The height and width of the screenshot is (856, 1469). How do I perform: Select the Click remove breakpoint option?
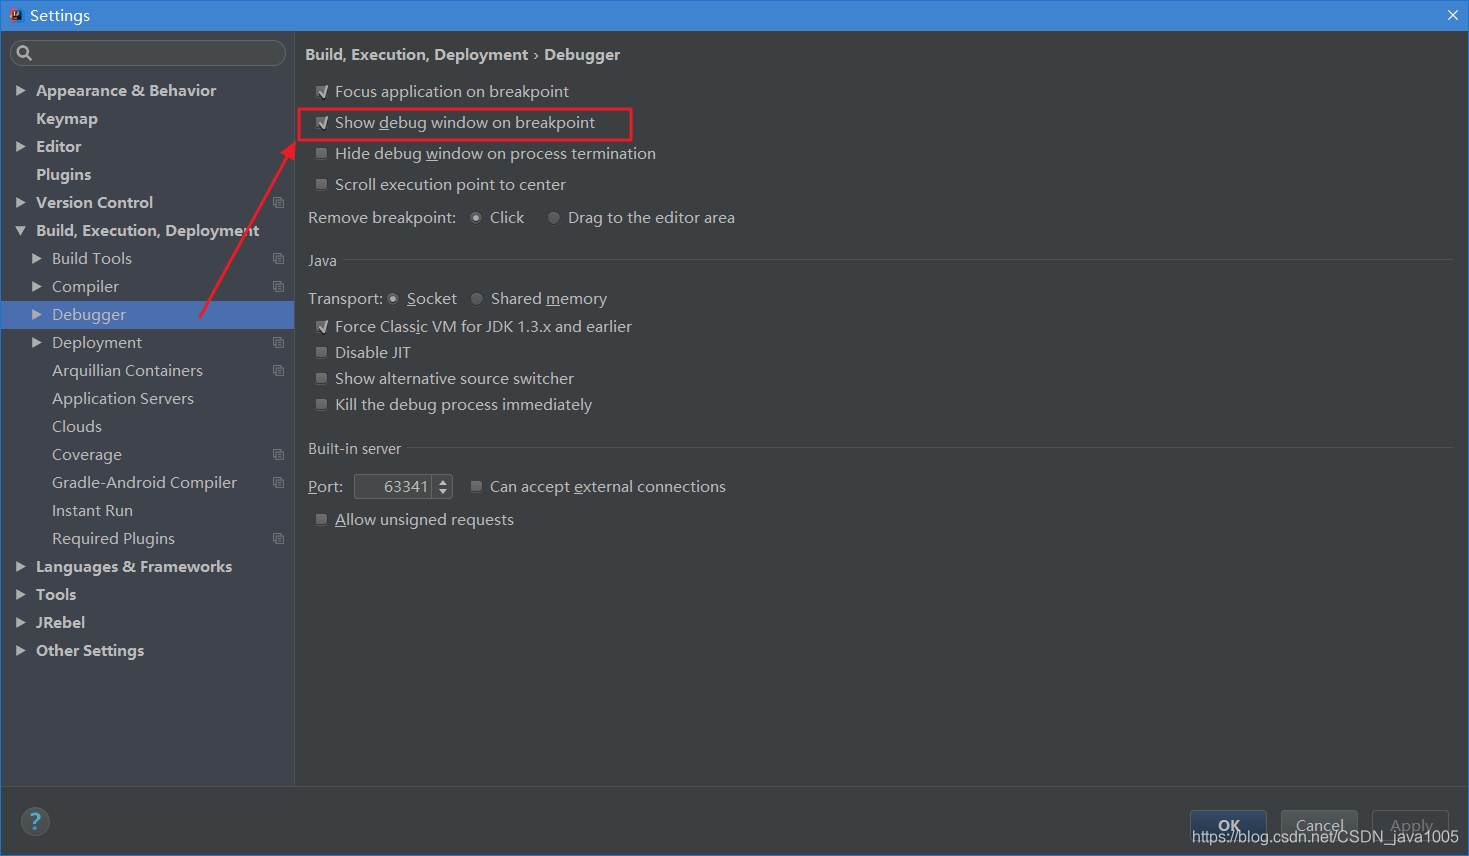(476, 218)
